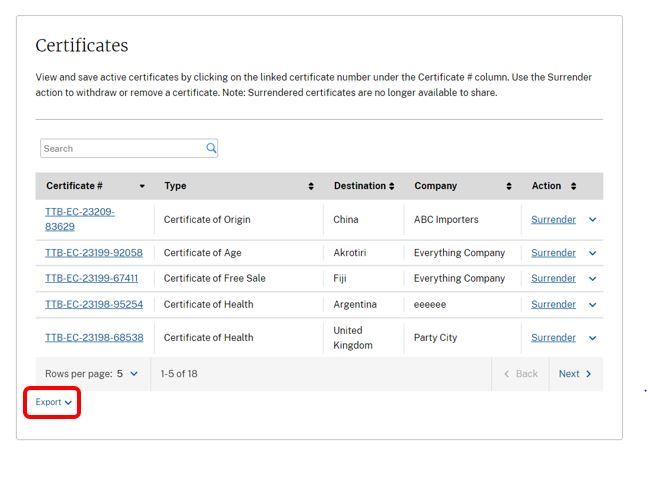Sort table by Type column
This screenshot has height=478, width=647.
pos(311,186)
